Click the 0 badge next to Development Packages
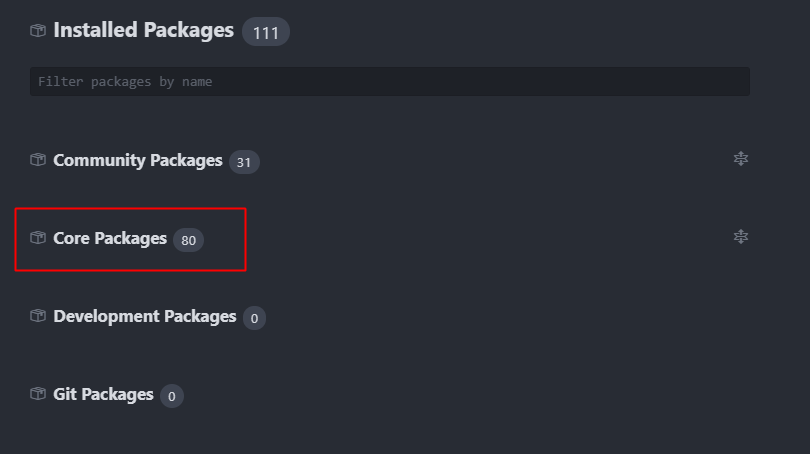Viewport: 810px width, 454px height. click(254, 318)
